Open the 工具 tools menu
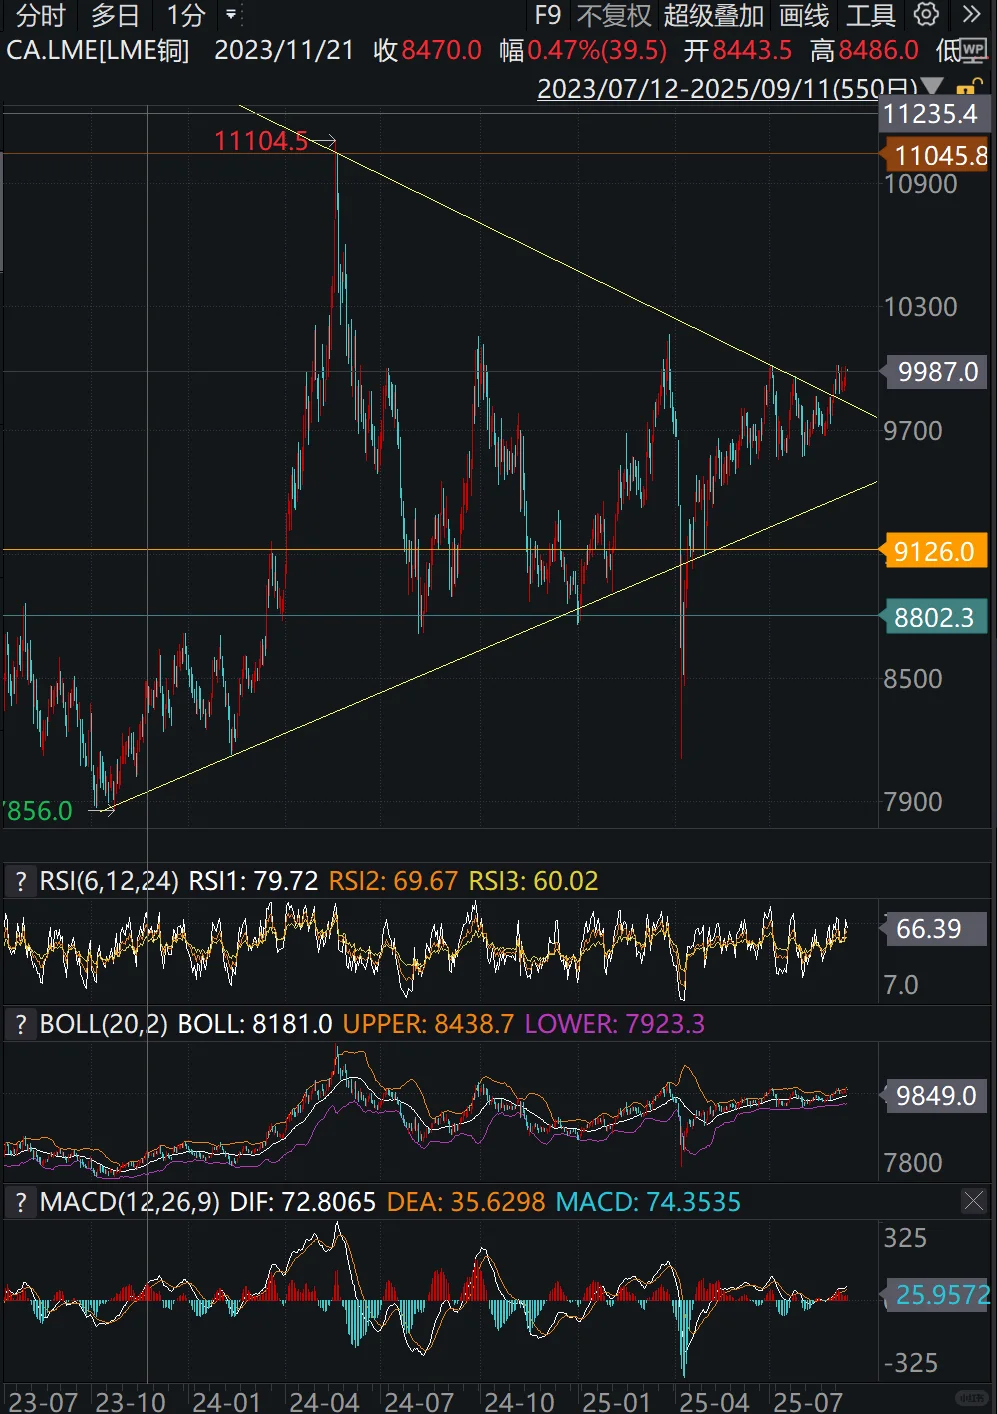The image size is (997, 1414). tap(870, 15)
